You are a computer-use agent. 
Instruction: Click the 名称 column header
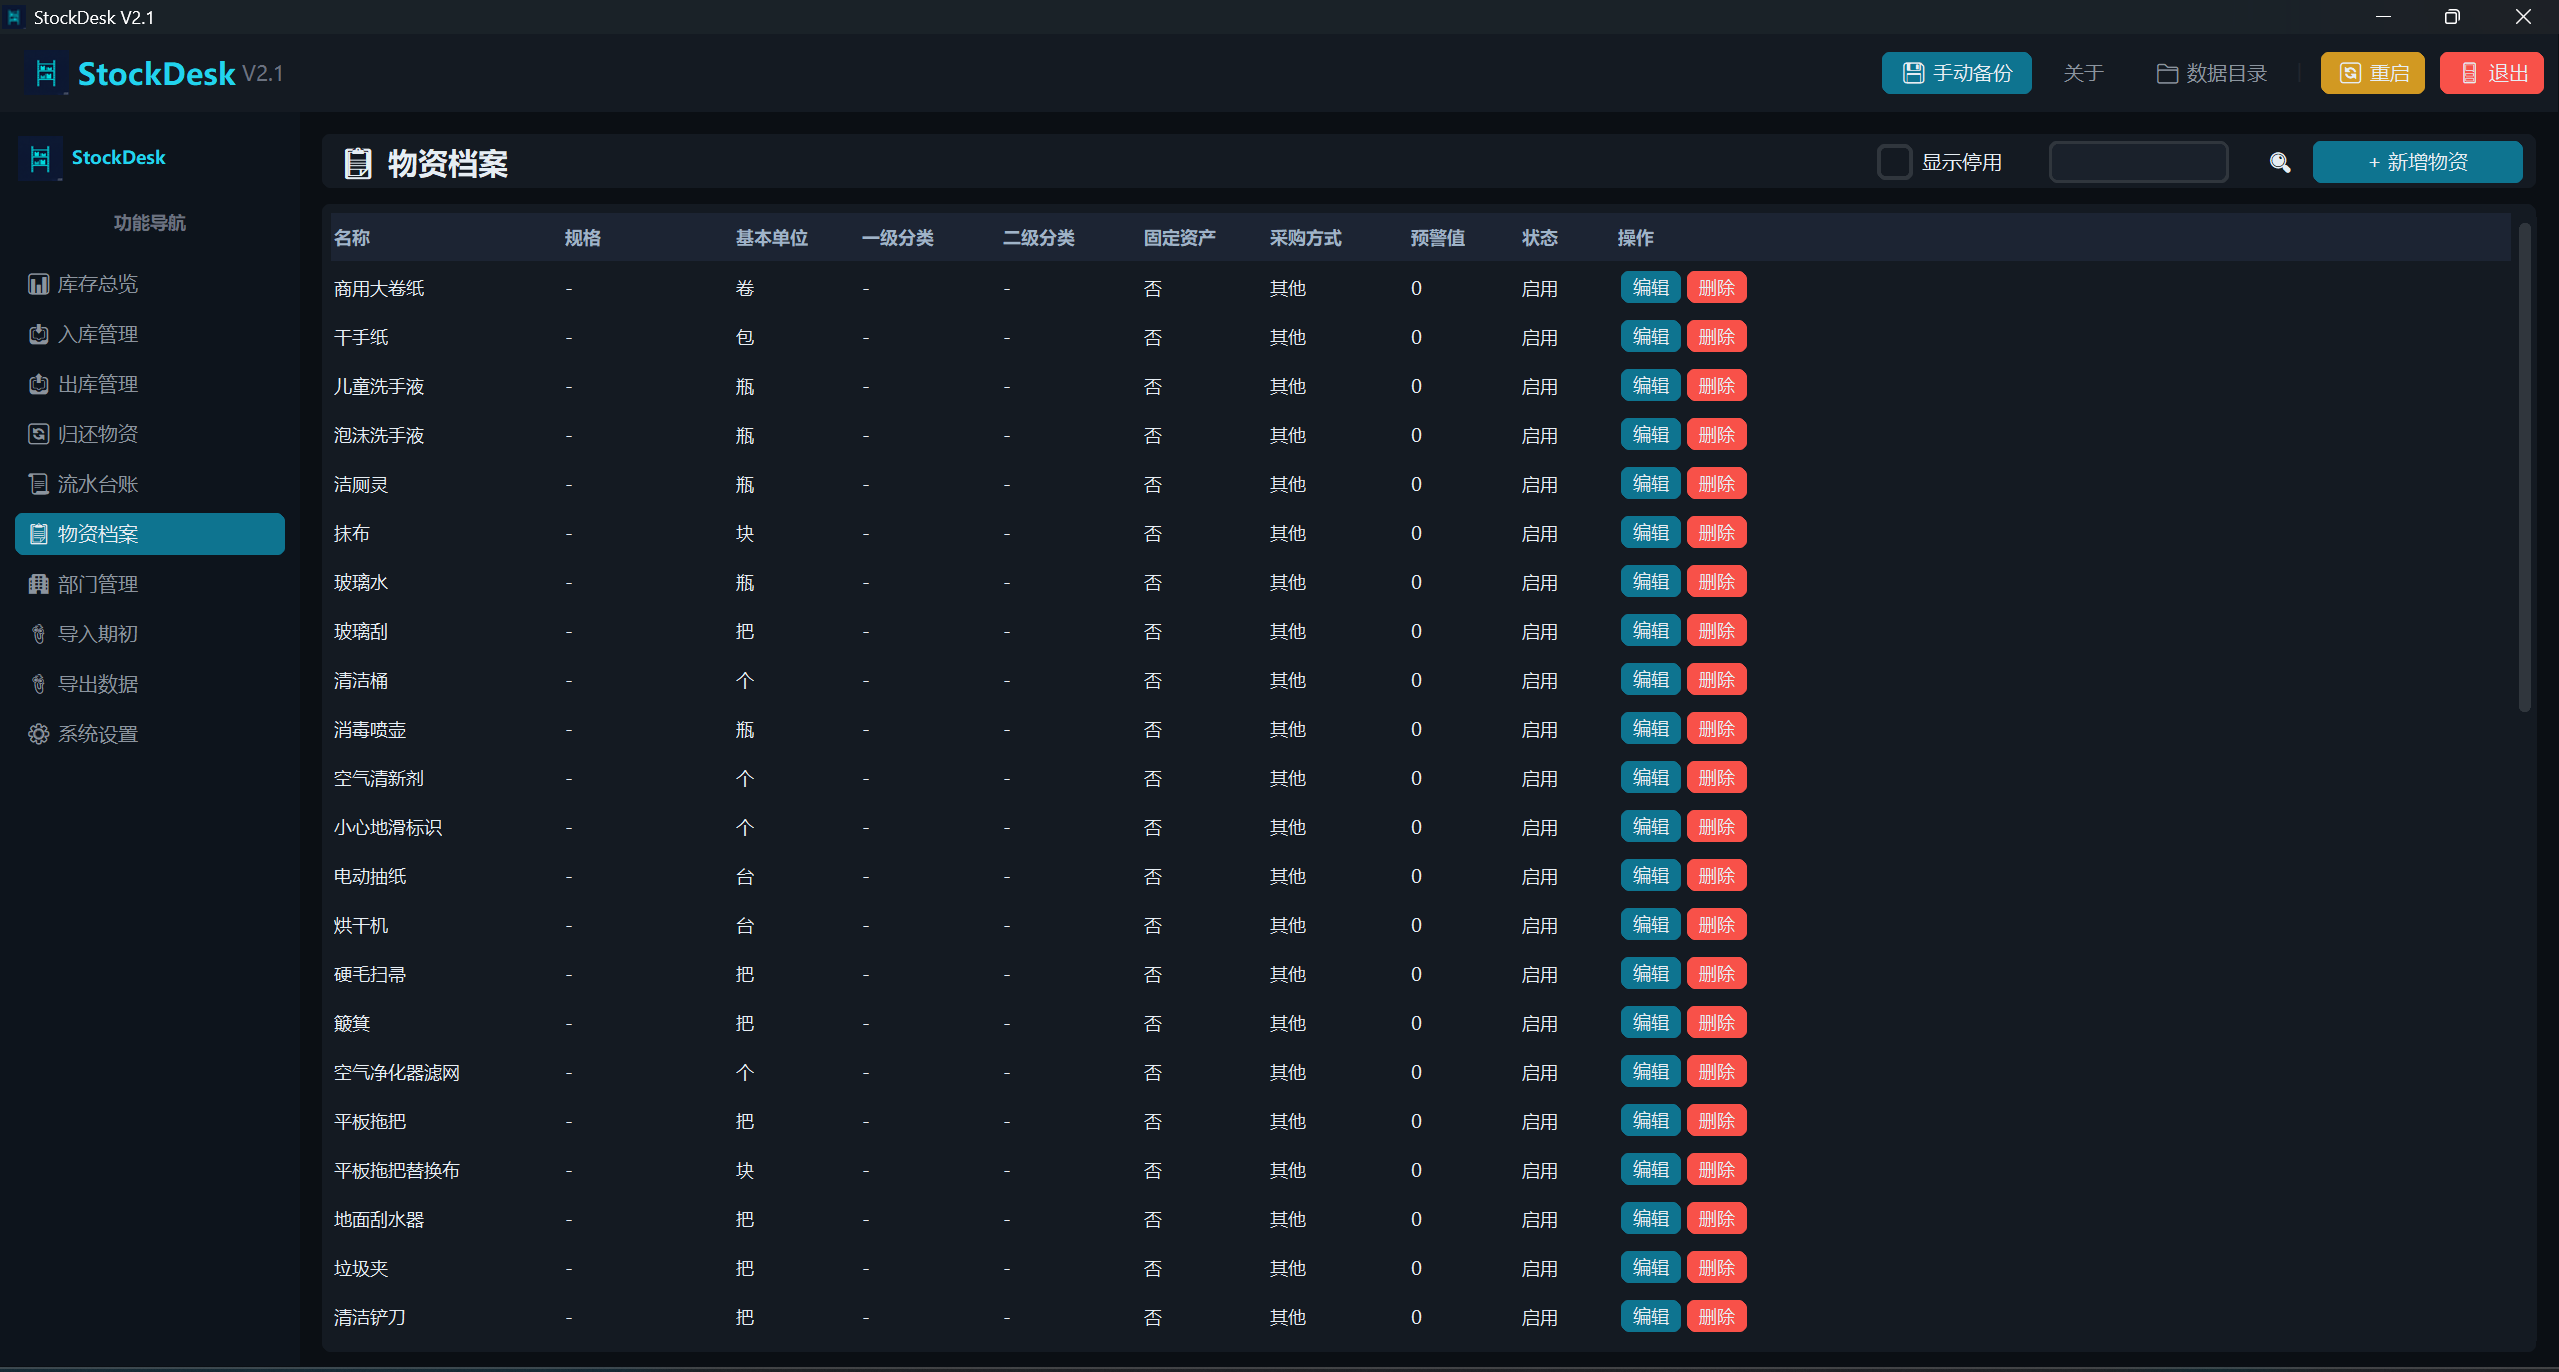point(352,238)
